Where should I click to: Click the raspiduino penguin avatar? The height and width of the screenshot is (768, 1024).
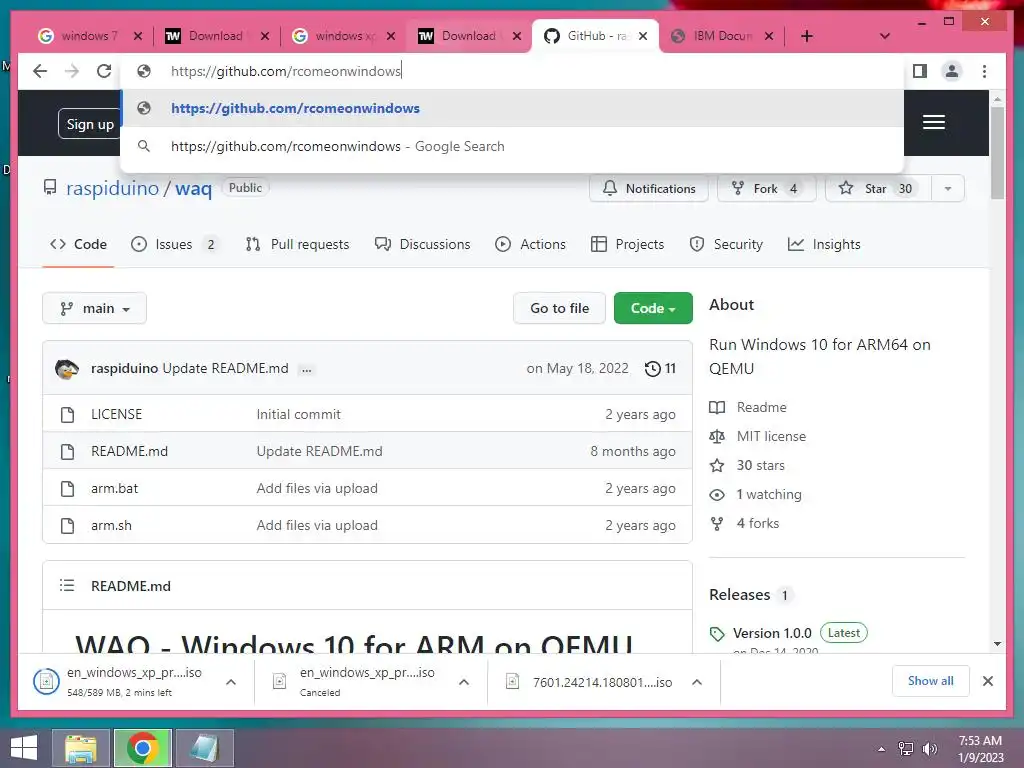[67, 369]
